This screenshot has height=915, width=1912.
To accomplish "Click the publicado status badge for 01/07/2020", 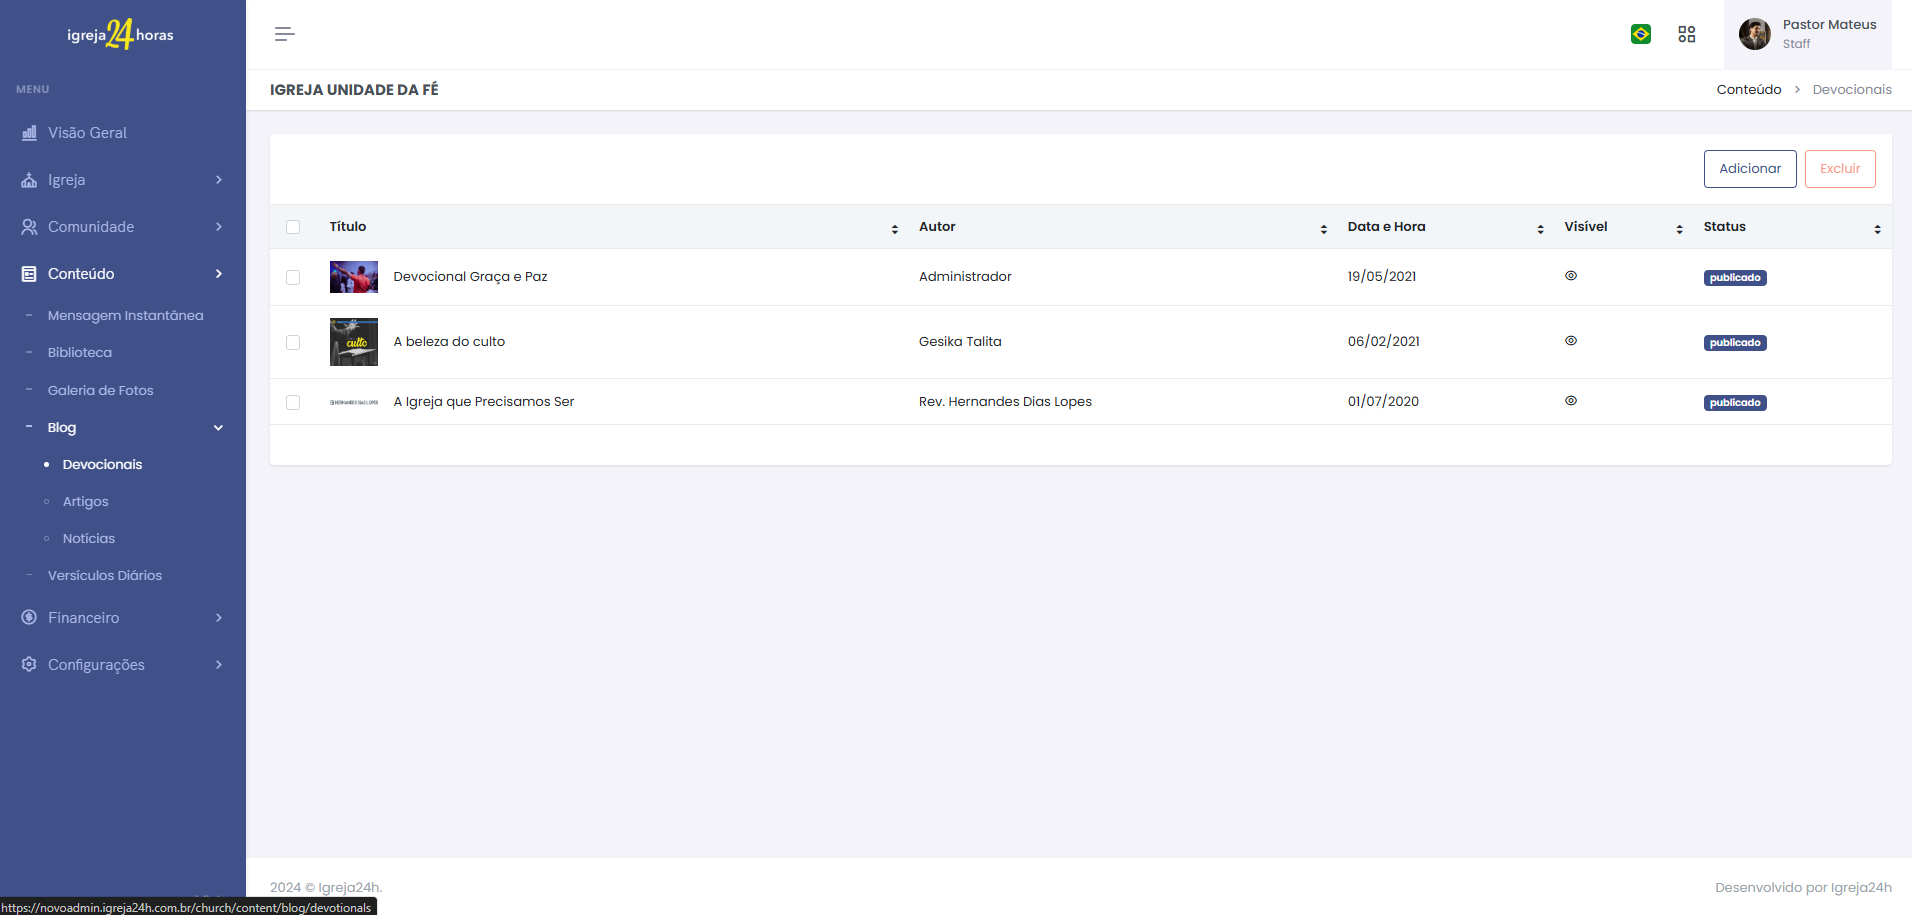I will 1735,403.
